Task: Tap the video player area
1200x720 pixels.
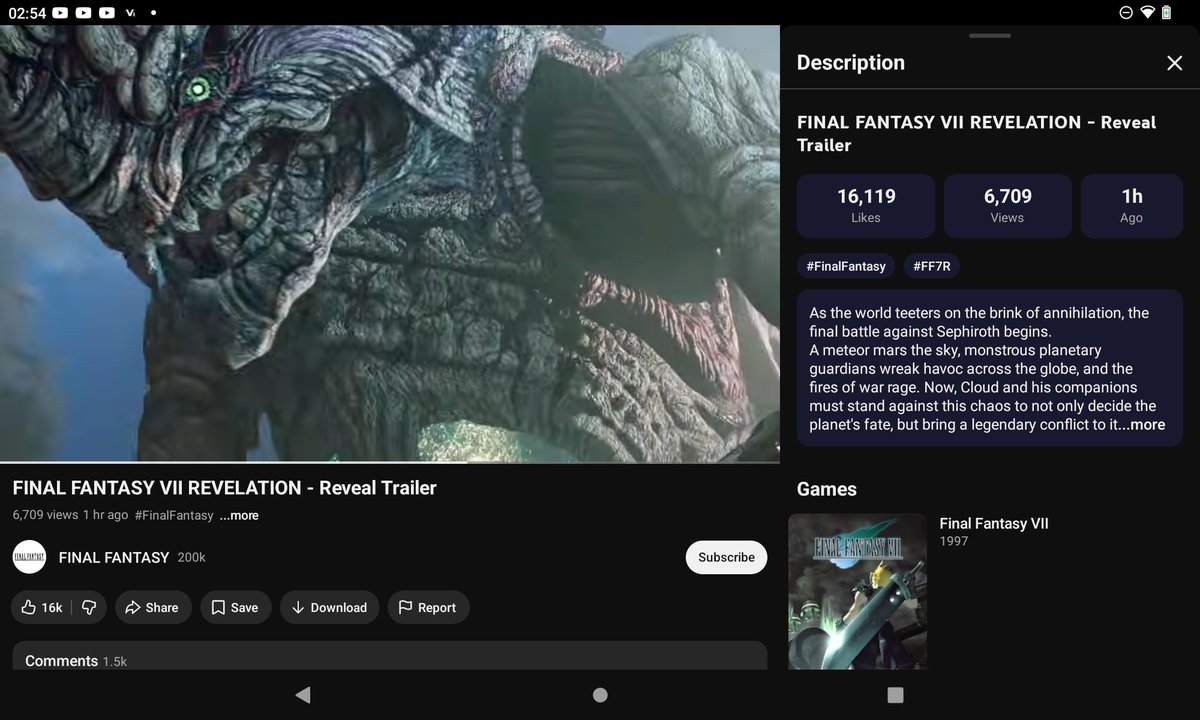Action: coord(390,243)
